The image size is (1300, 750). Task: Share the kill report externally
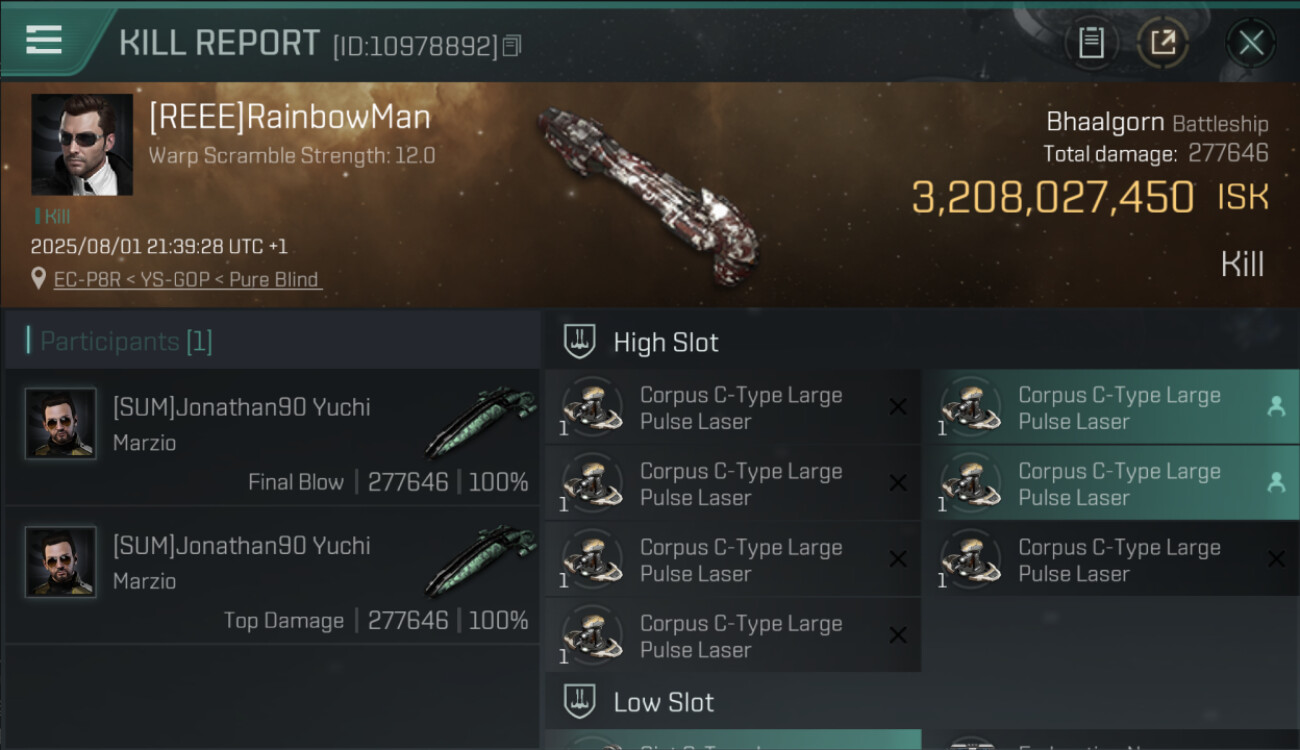[1162, 43]
